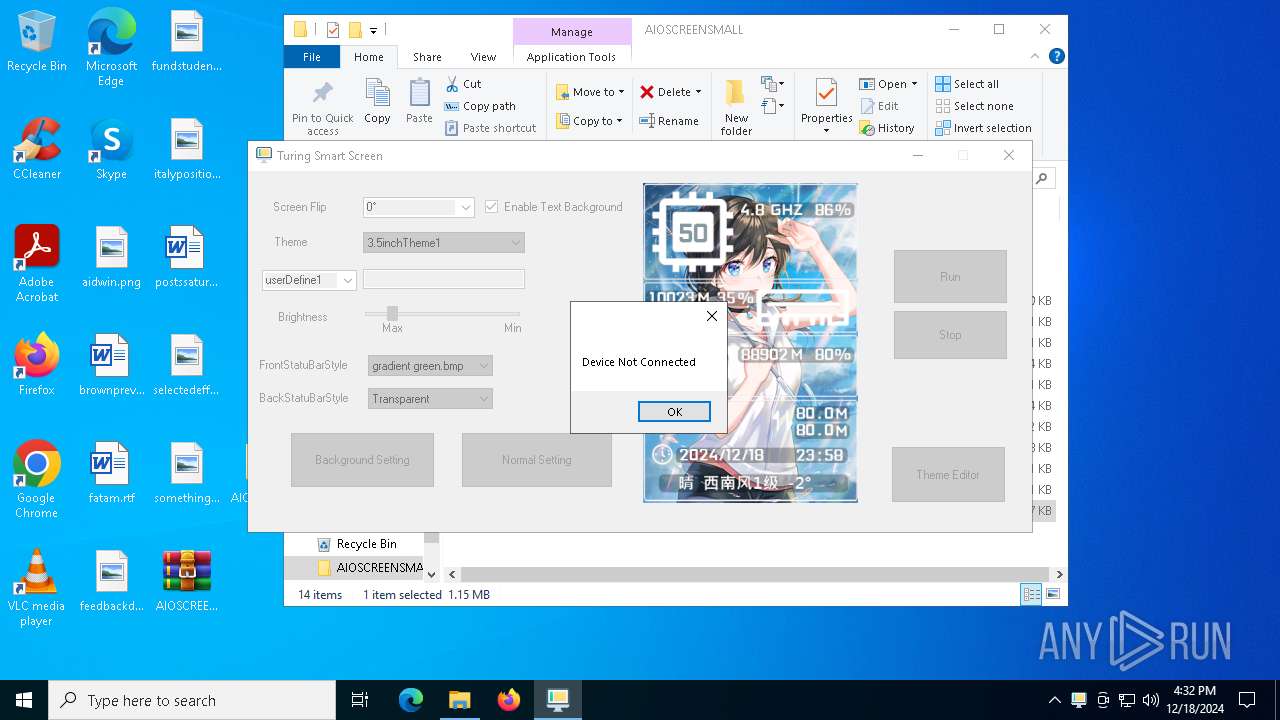Screen dimensions: 1280x720
Task: Select the Skype desktop icon
Action: [111, 149]
